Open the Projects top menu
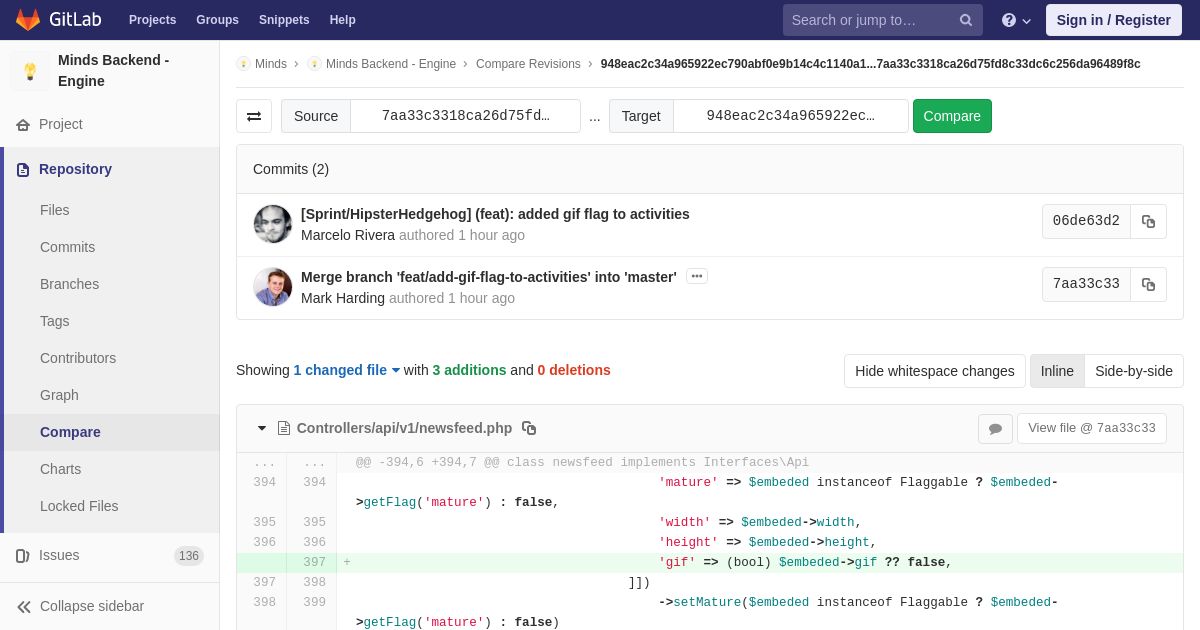Image resolution: width=1200 pixels, height=630 pixels. [152, 20]
